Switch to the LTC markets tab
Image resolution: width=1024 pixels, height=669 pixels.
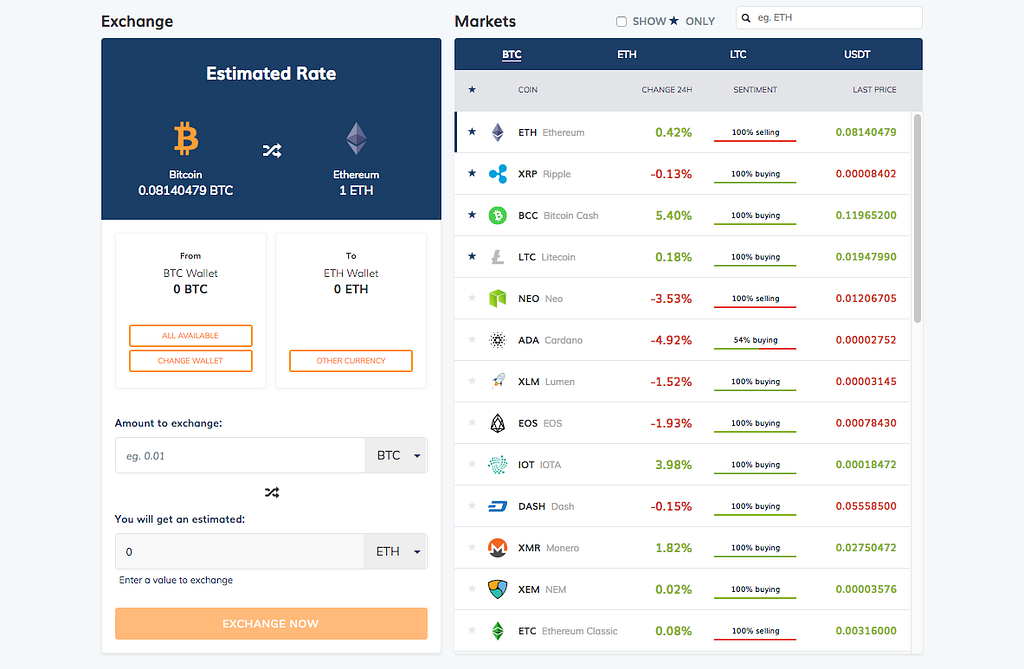(x=738, y=54)
